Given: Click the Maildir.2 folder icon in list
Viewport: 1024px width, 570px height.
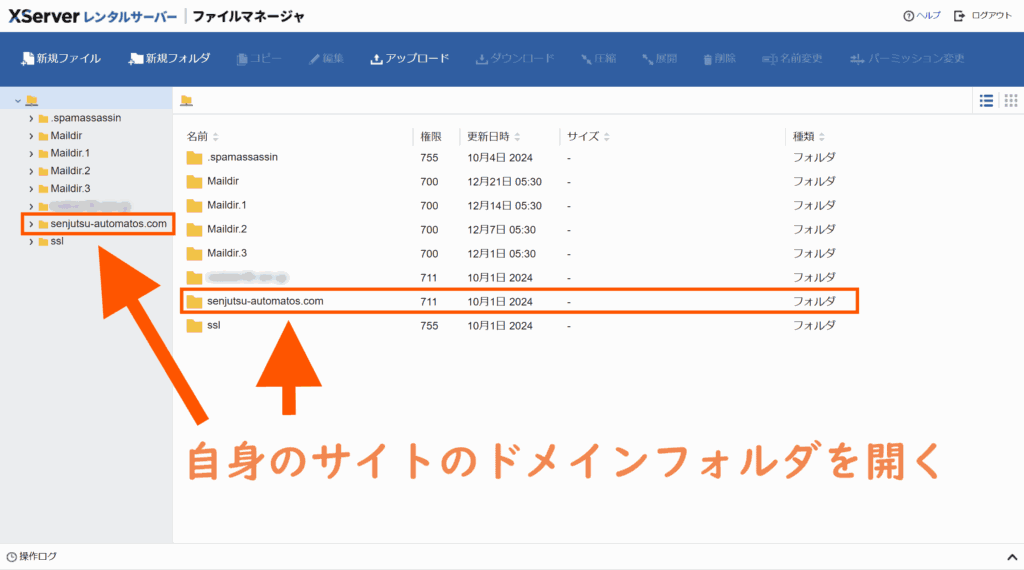Looking at the screenshot, I should 194,229.
